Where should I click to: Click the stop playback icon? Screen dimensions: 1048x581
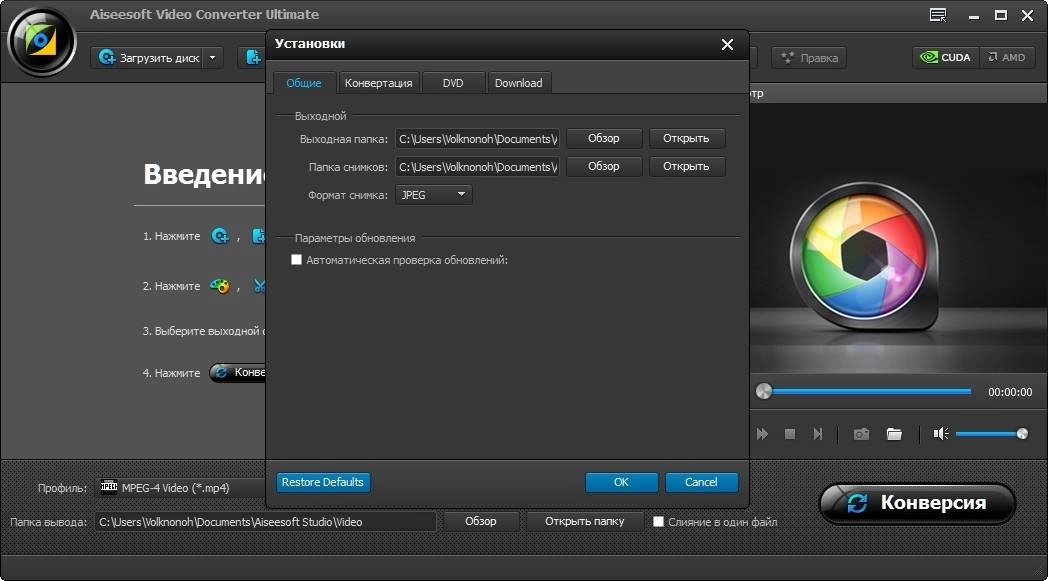point(790,434)
